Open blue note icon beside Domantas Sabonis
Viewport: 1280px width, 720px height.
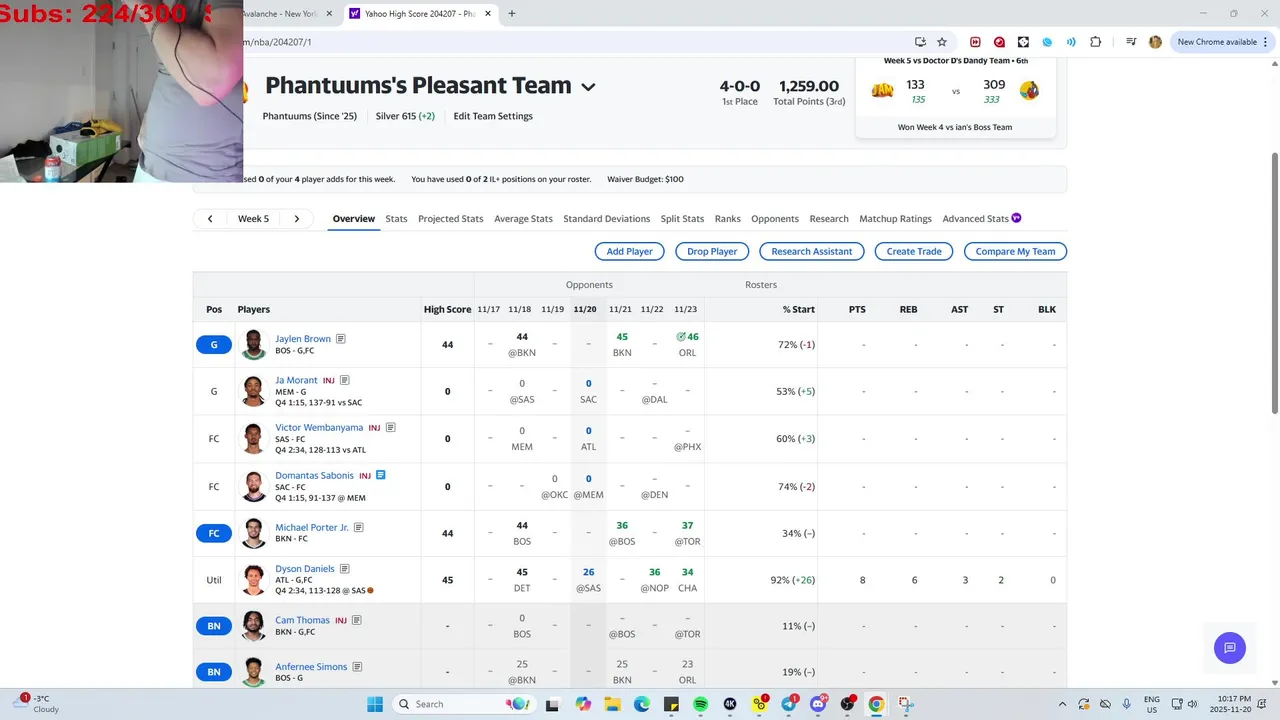[x=381, y=475]
